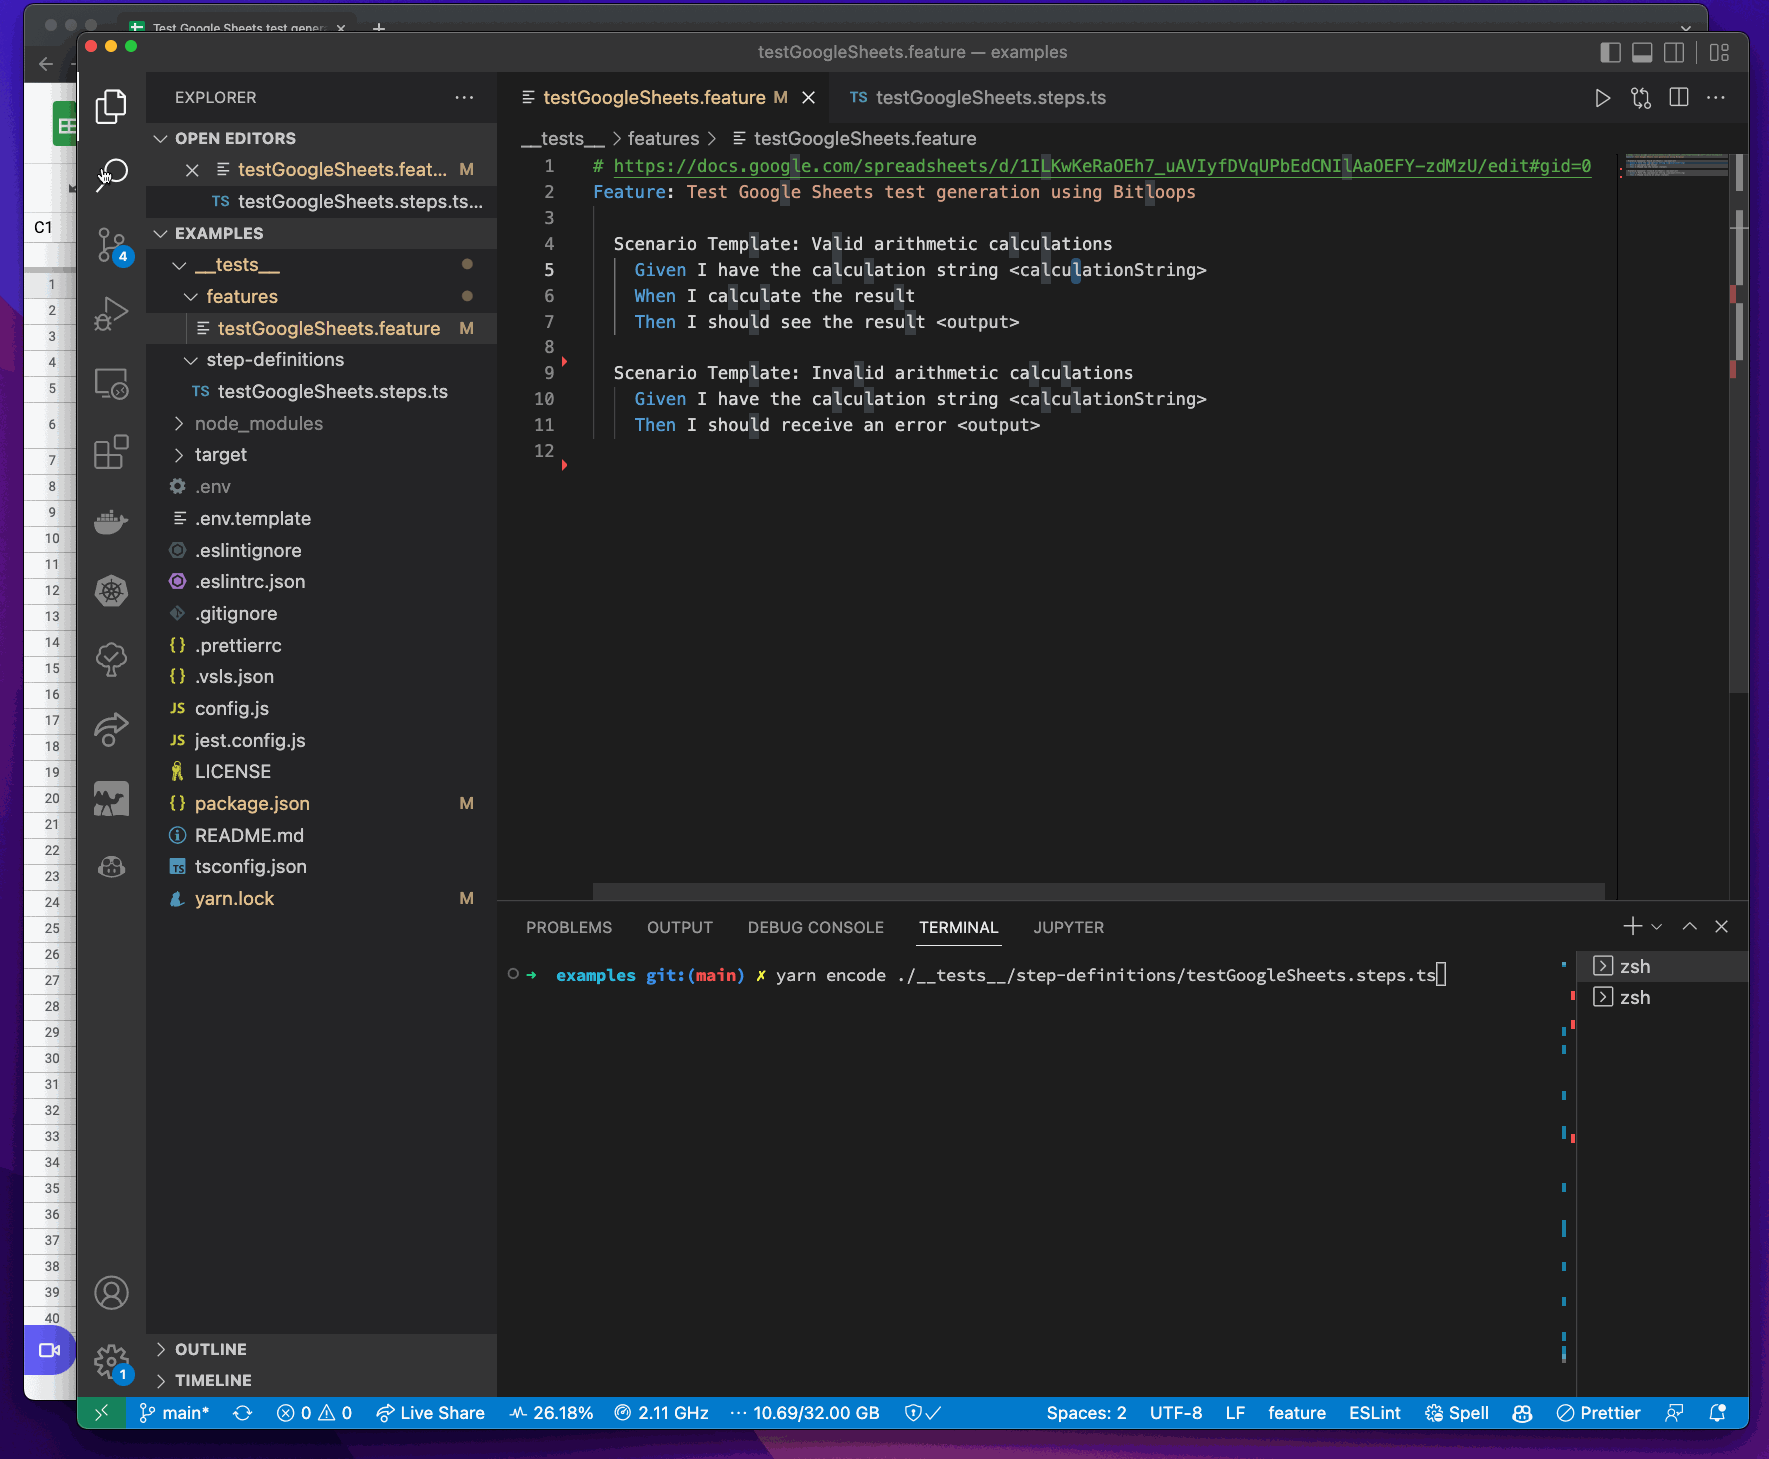Screen dimensions: 1769x1459
Task: Open package.json in the explorer
Action: click(x=252, y=803)
